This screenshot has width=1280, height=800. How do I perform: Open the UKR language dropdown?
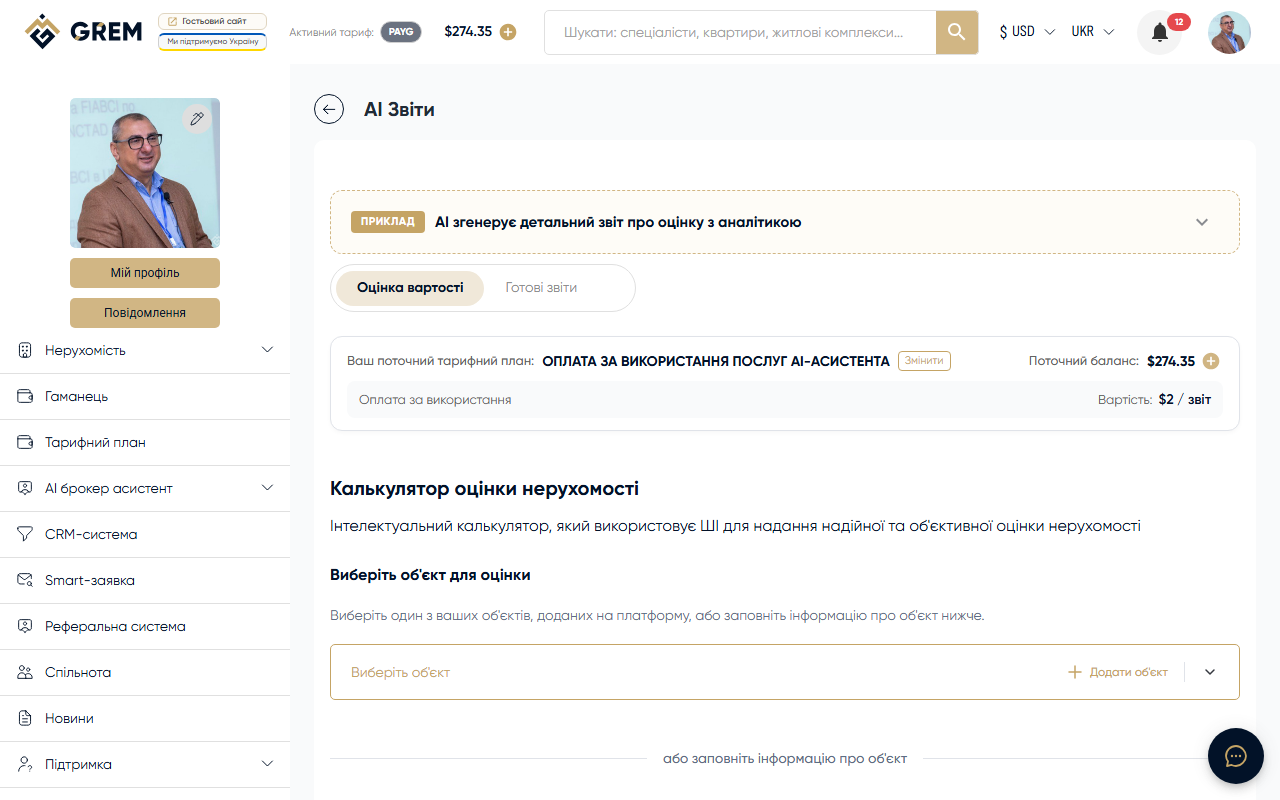[x=1091, y=31]
